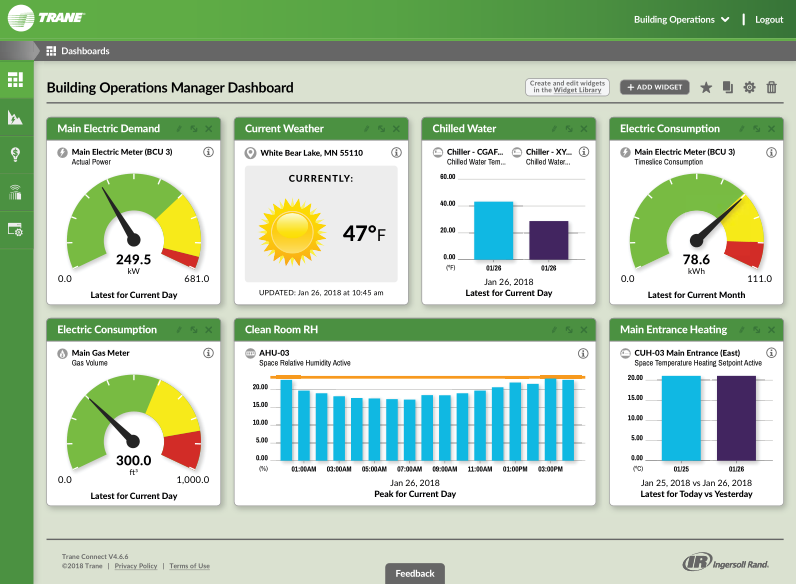Delete dashboard using the trash icon
This screenshot has width=796, height=584.
point(771,88)
